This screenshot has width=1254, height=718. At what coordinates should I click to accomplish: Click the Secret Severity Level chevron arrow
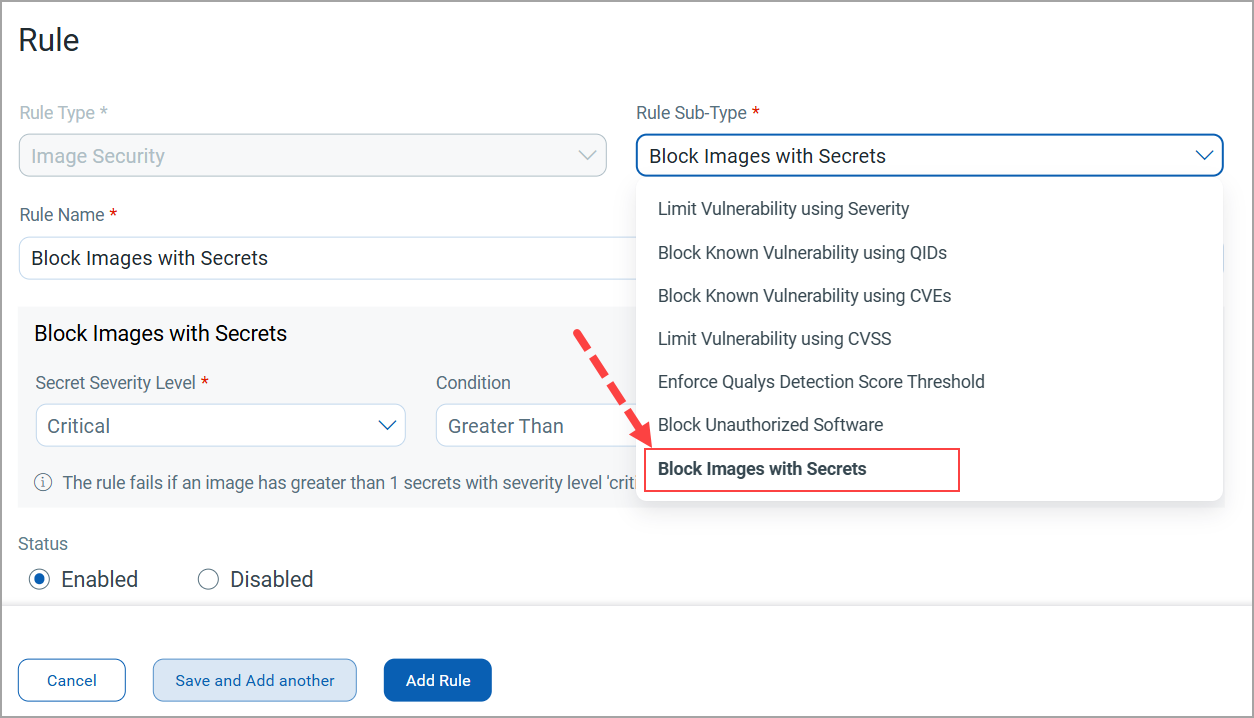[388, 425]
